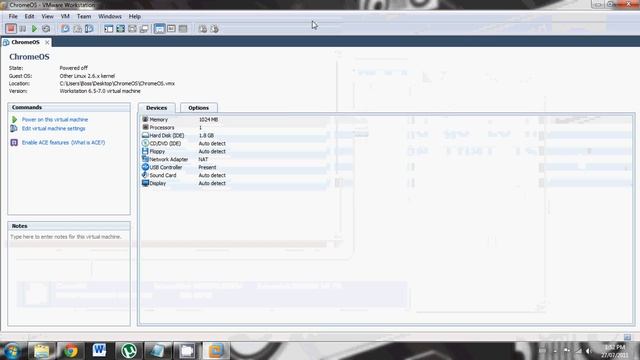Open Microsoft Word from the taskbar

click(99, 351)
